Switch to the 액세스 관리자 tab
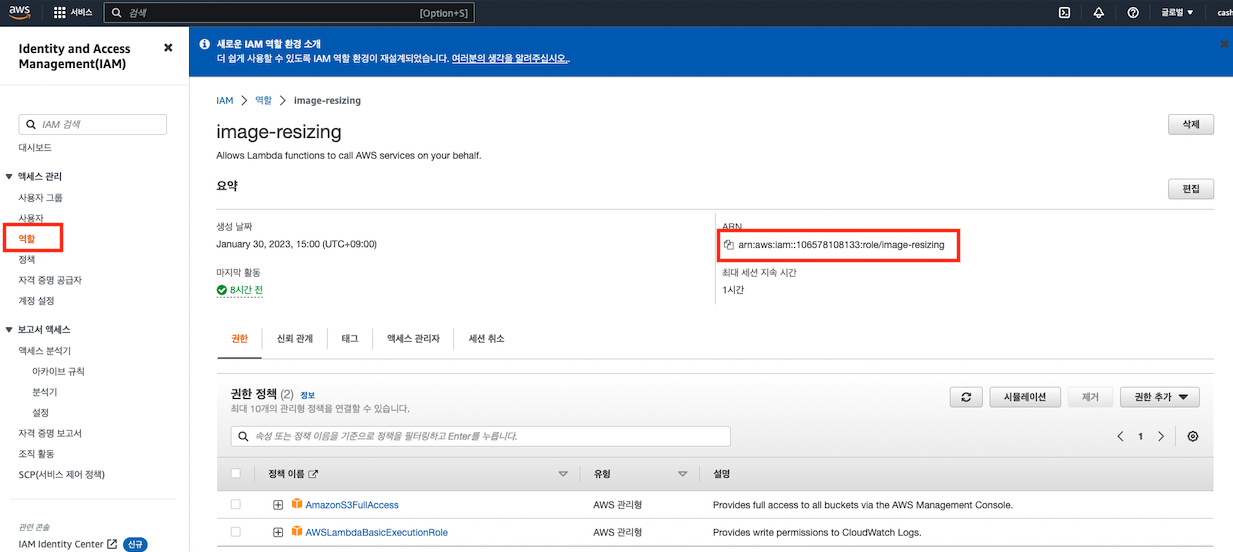The height and width of the screenshot is (552, 1233). click(413, 339)
